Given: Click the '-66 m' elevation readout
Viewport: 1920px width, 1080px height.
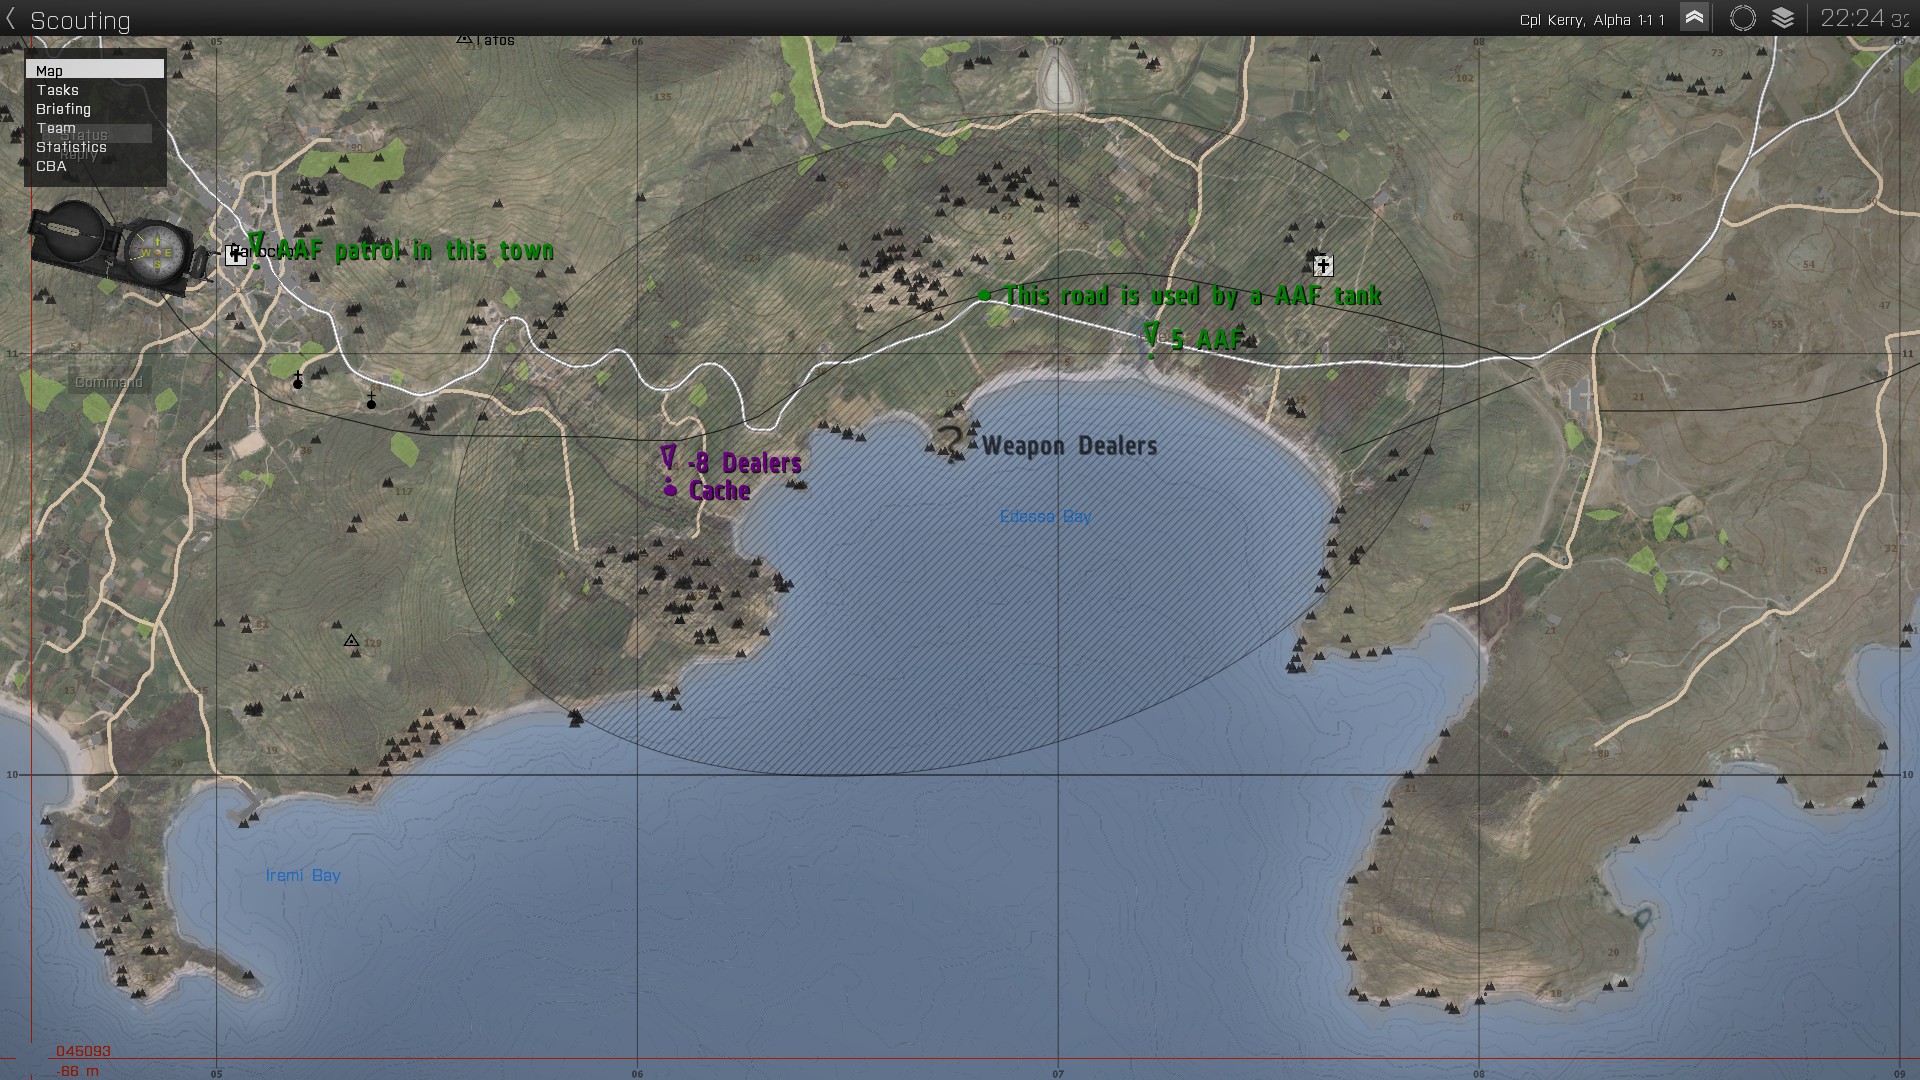Looking at the screenshot, I should (78, 1071).
